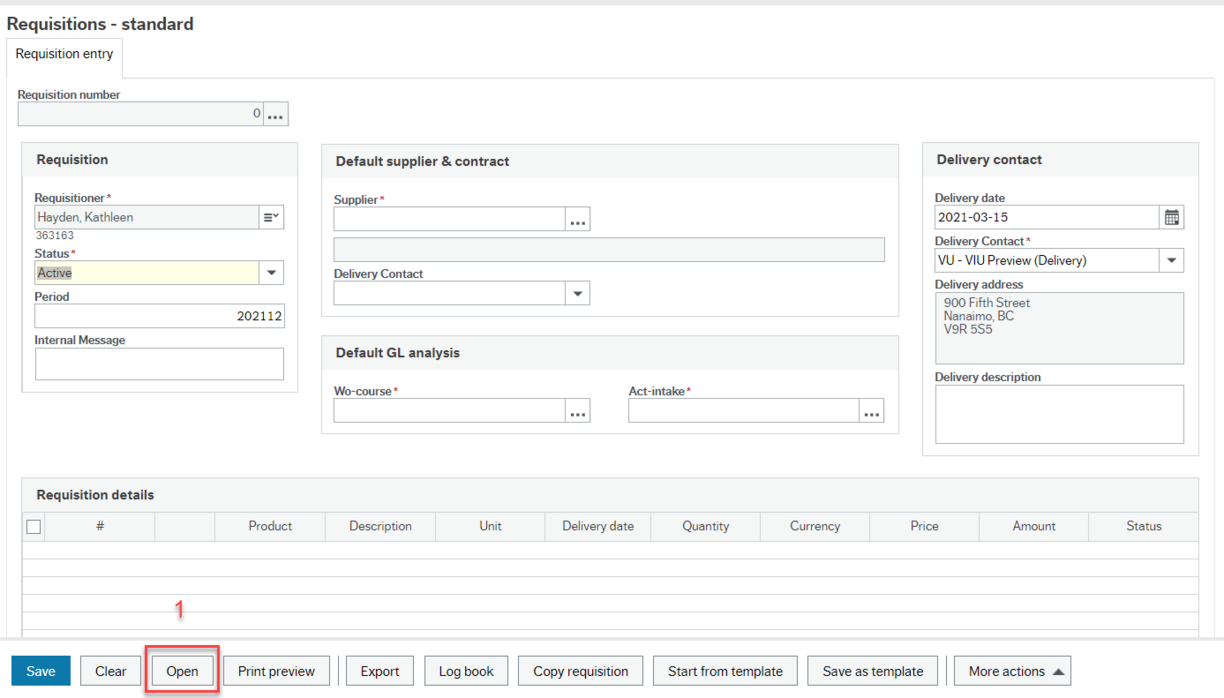Export the requisition
This screenshot has width=1224, height=698.
(x=379, y=671)
